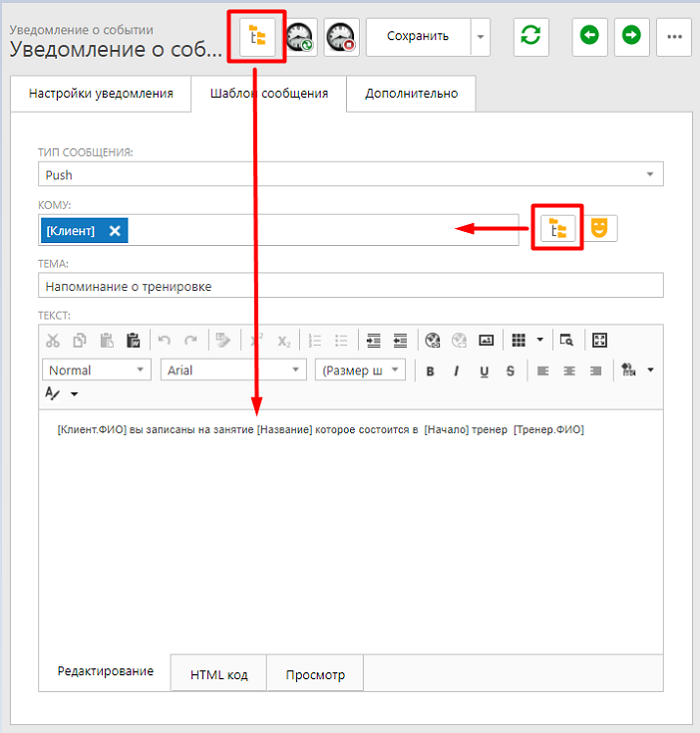Viewport: 700px width, 733px height.
Task: Toggle Italic formatting
Action: pos(456,371)
